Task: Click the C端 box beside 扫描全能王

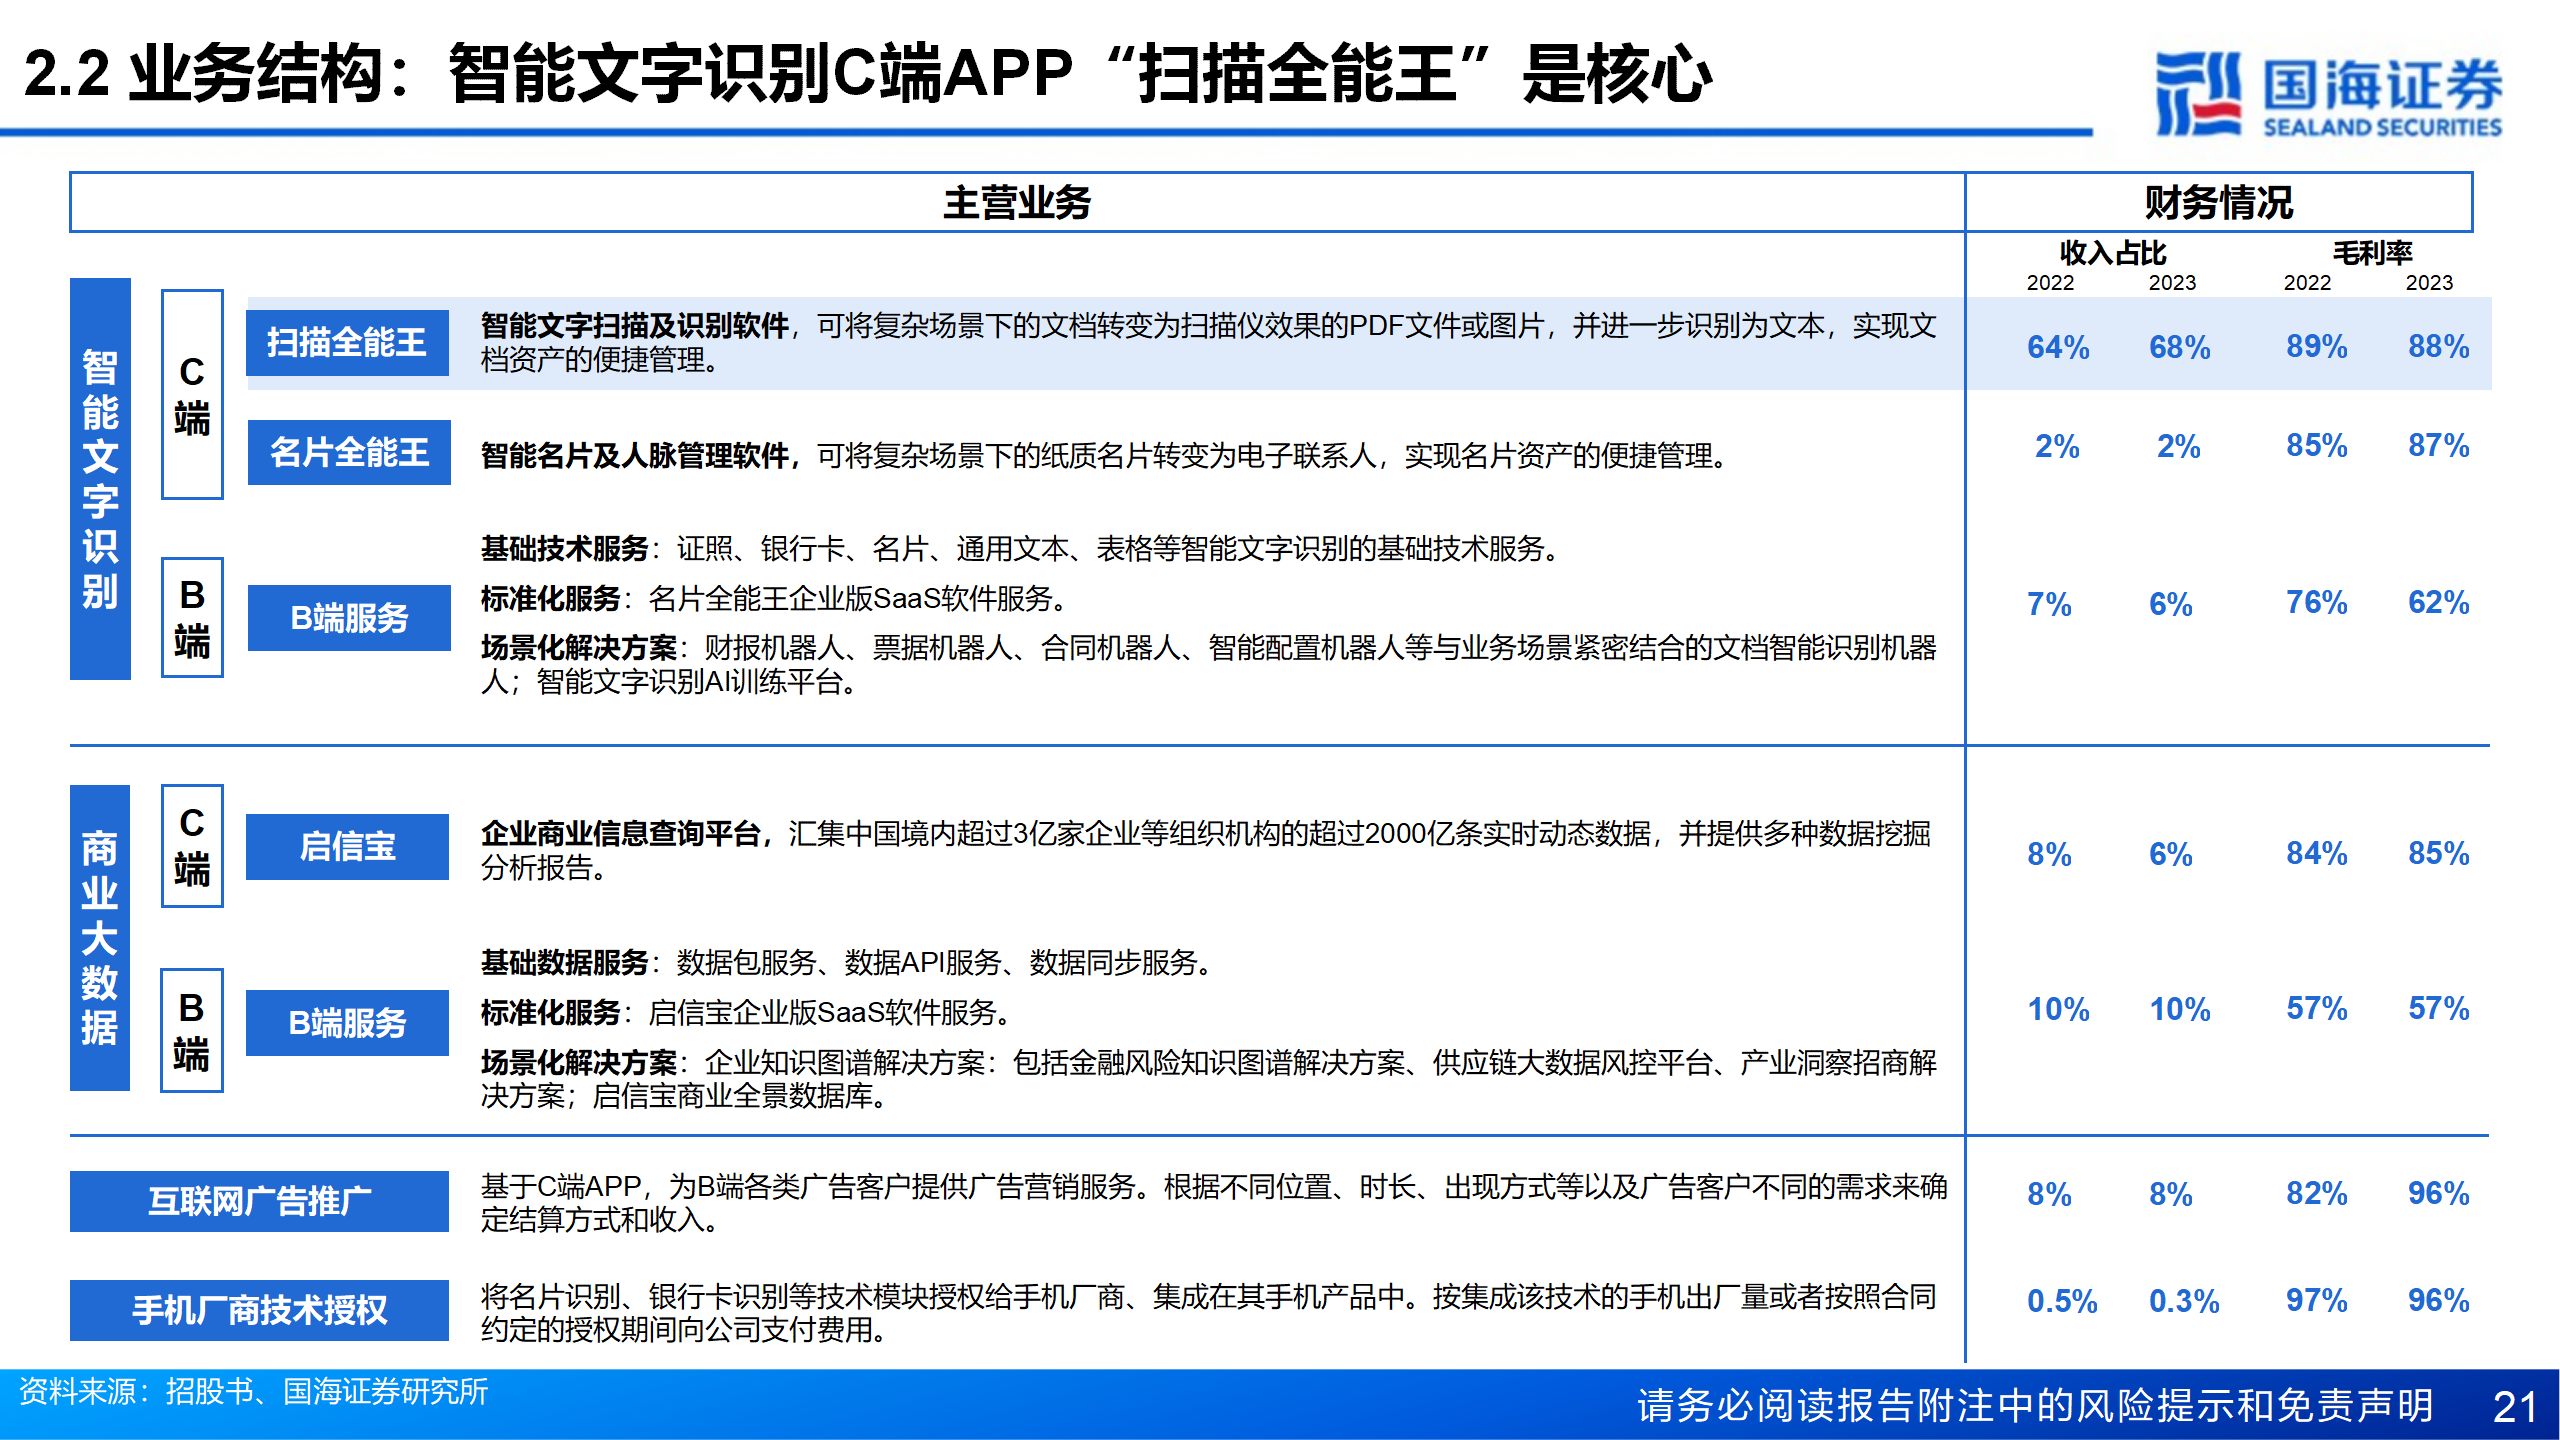Action: (192, 394)
